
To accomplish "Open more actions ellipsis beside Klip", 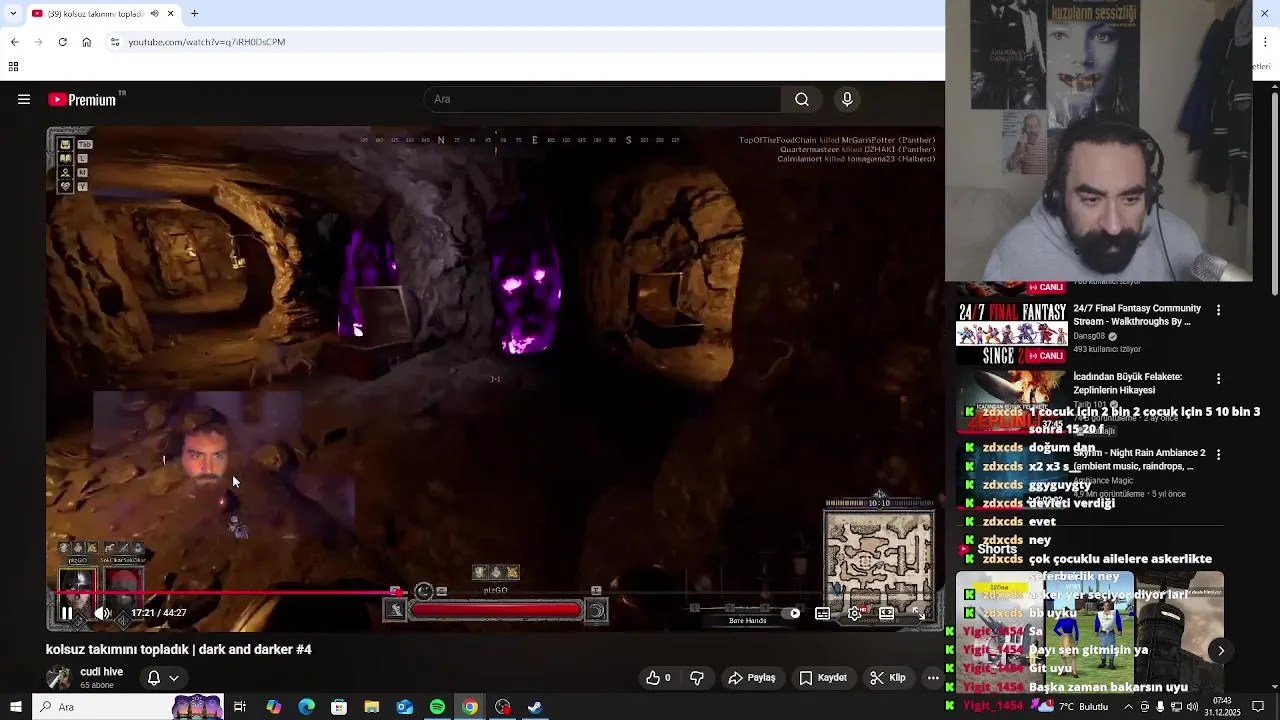I will [x=933, y=677].
